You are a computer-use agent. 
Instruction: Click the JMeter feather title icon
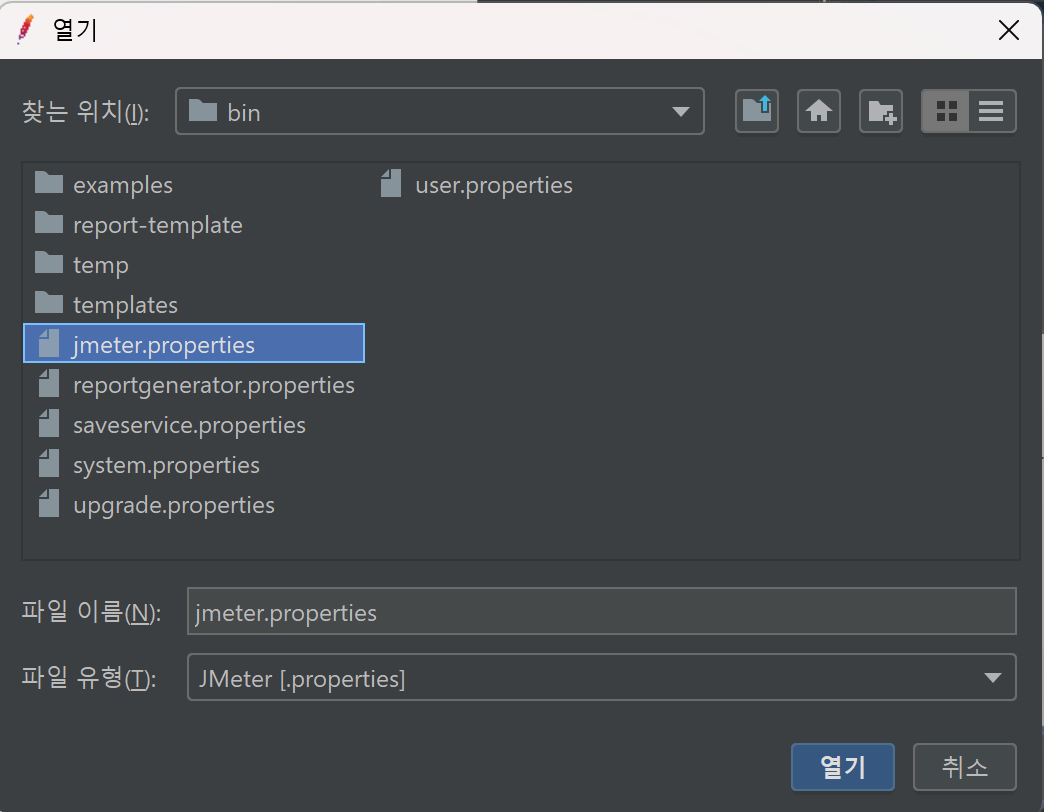click(x=25, y=29)
